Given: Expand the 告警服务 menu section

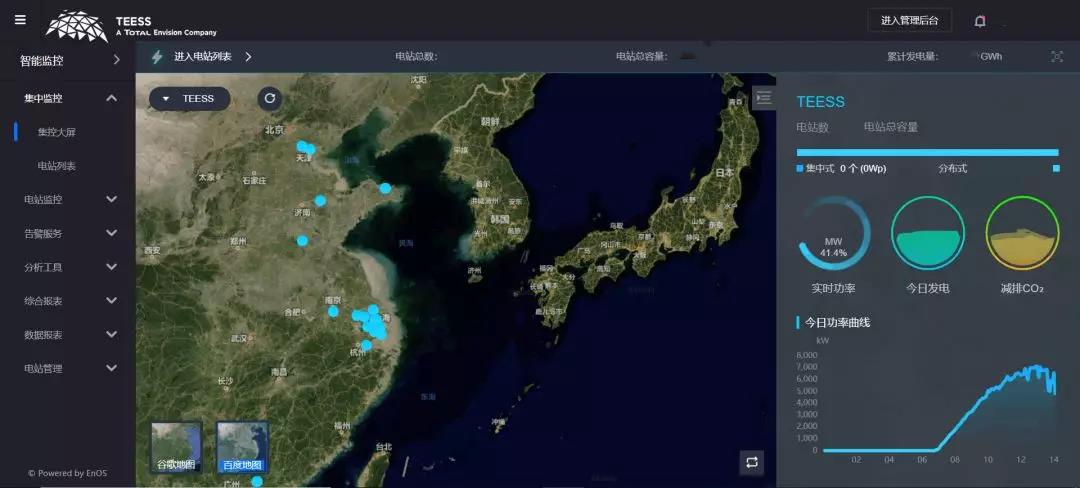Looking at the screenshot, I should point(70,233).
